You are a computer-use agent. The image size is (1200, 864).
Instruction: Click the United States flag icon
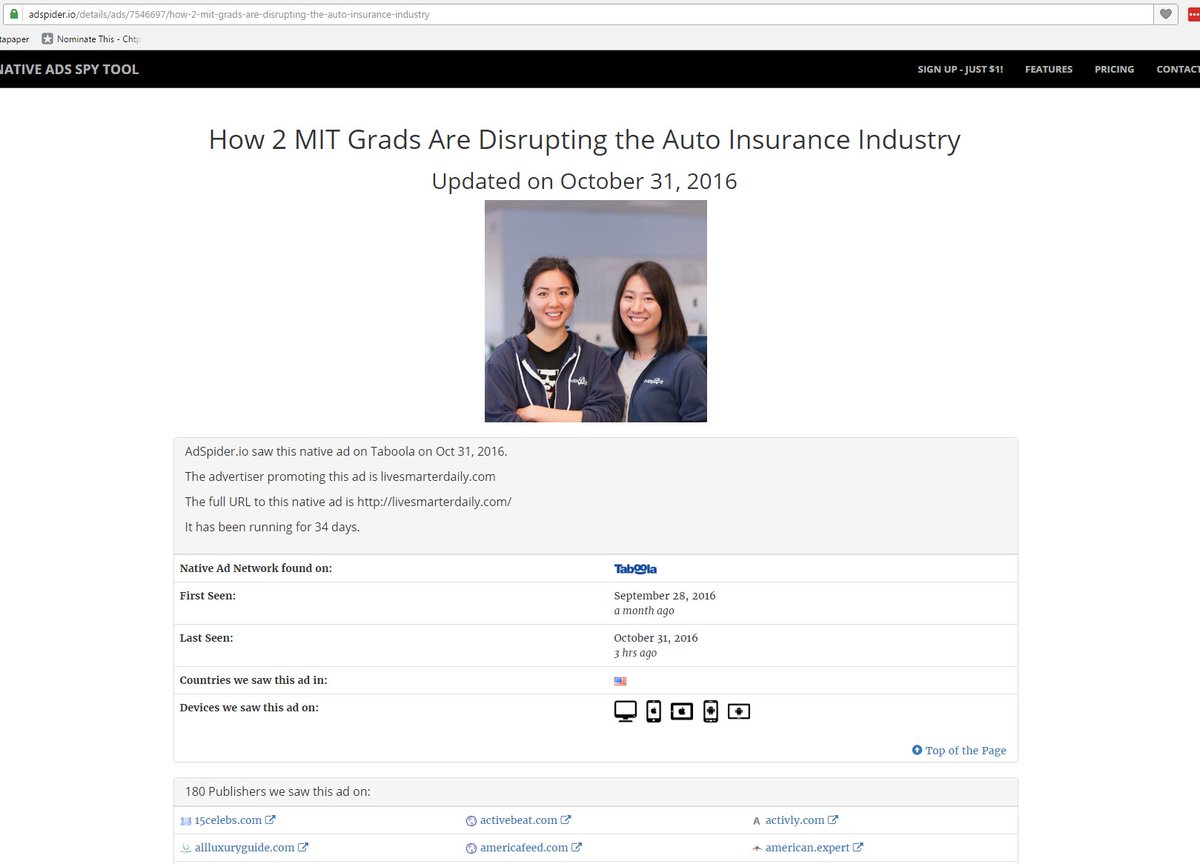tap(620, 681)
